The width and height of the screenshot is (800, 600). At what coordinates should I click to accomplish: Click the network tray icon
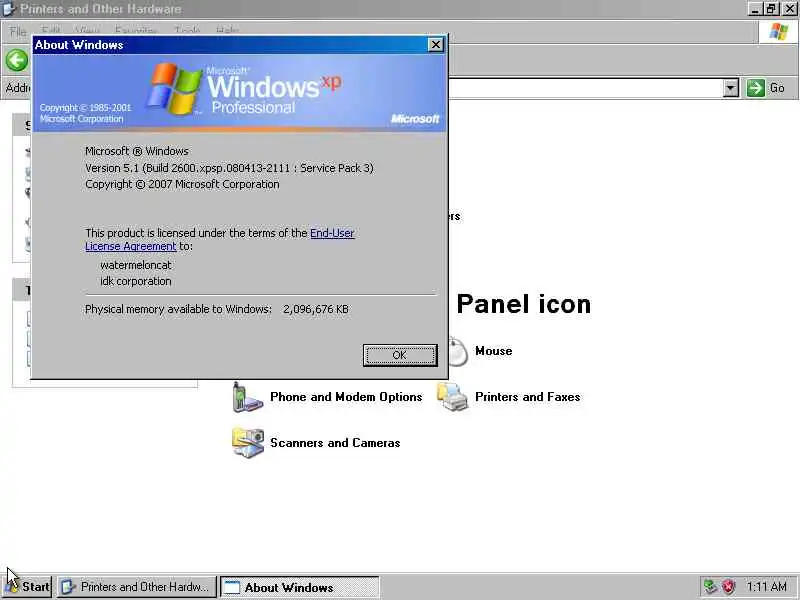[710, 586]
